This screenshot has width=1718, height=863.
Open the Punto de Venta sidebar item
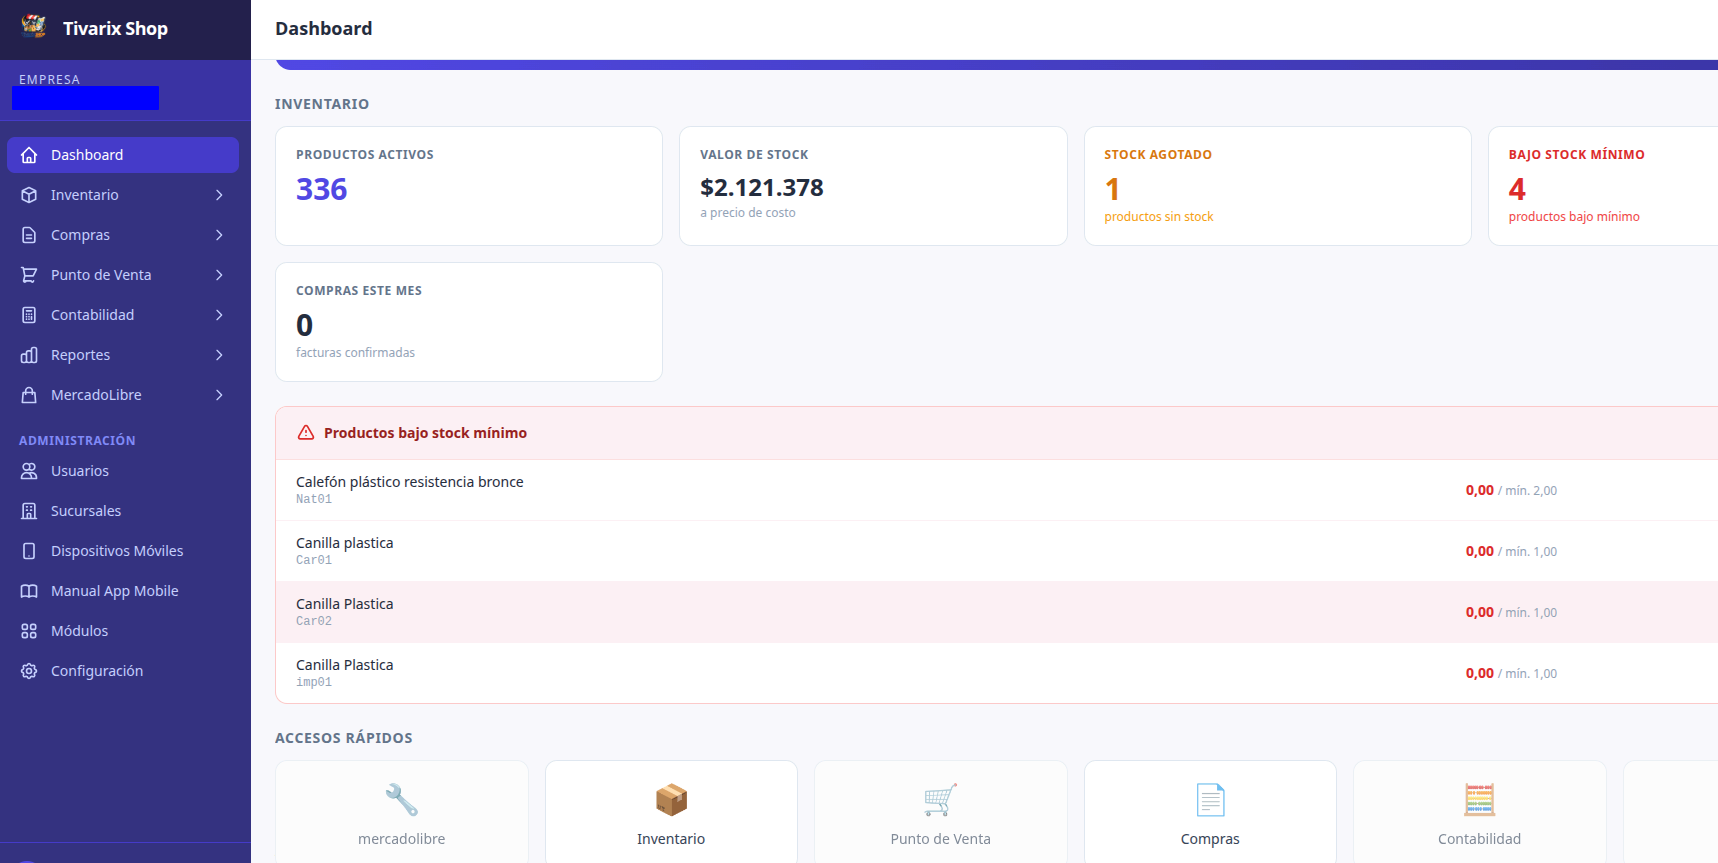tap(123, 275)
